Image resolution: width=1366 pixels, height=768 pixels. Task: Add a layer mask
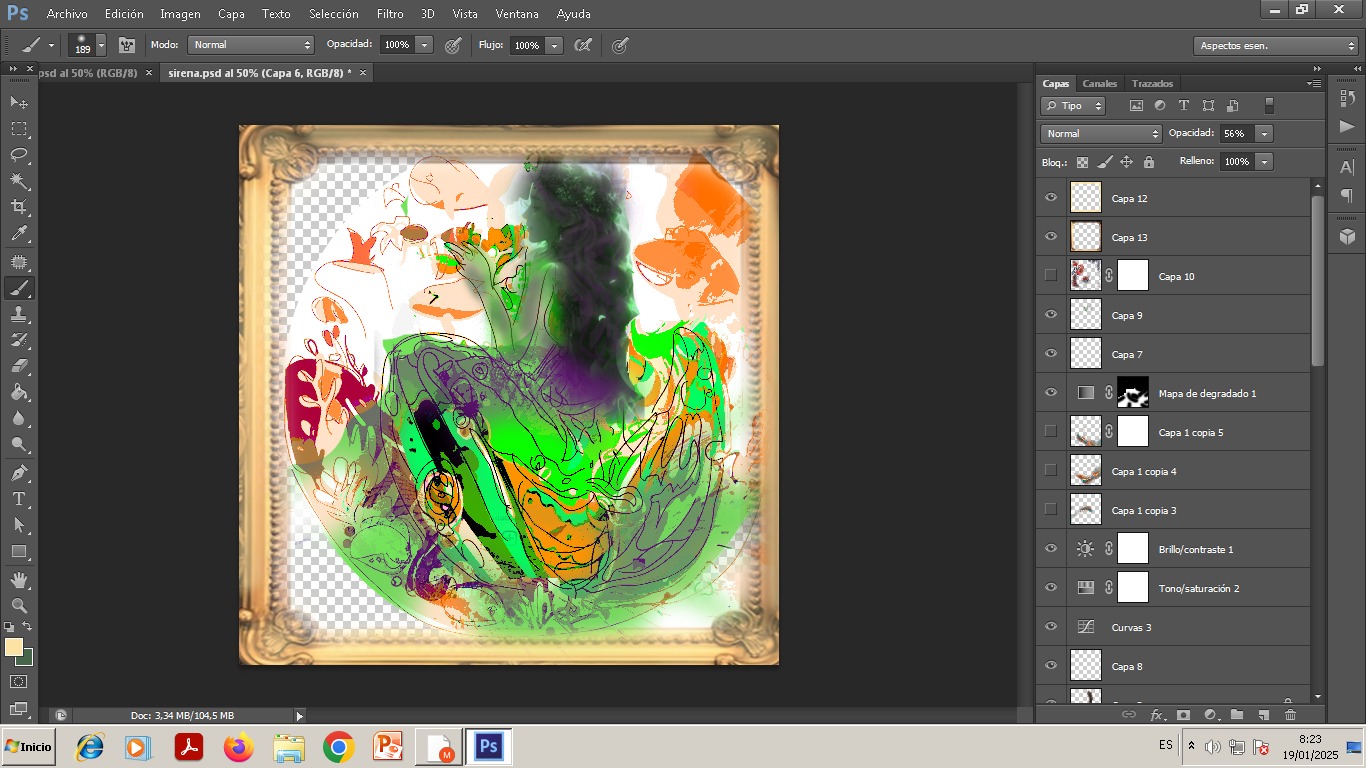1183,715
